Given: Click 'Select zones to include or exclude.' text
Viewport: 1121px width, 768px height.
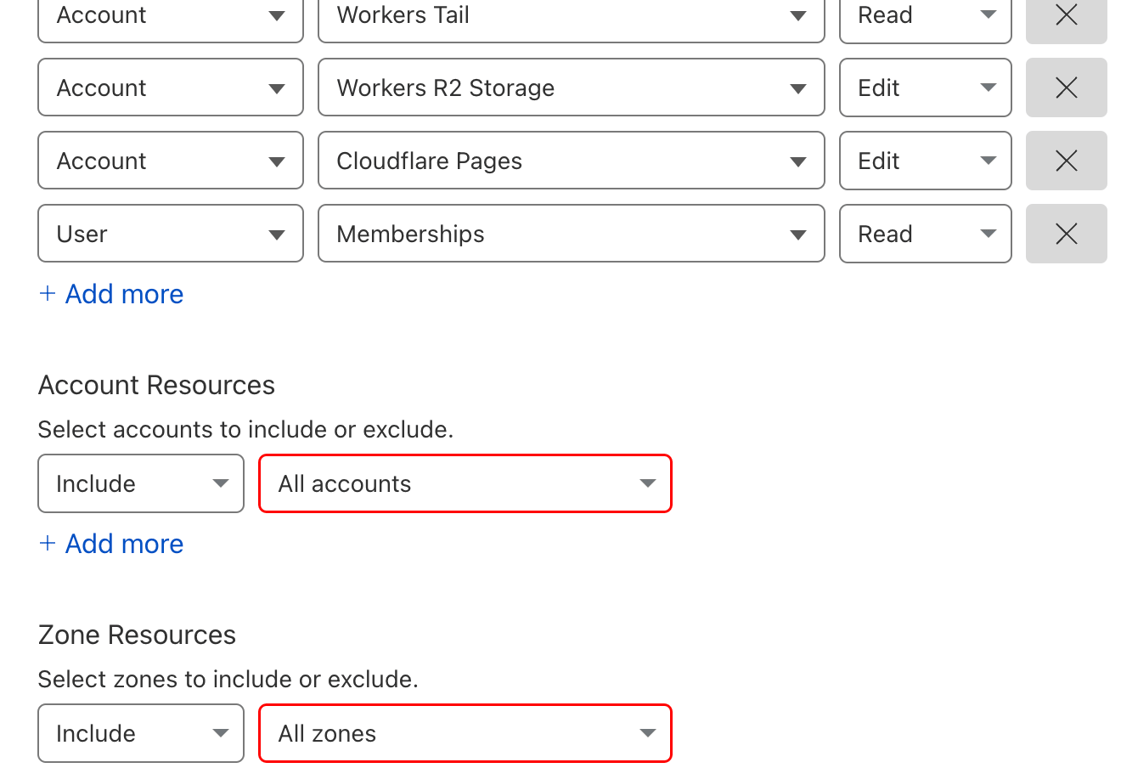Looking at the screenshot, I should tap(228, 679).
